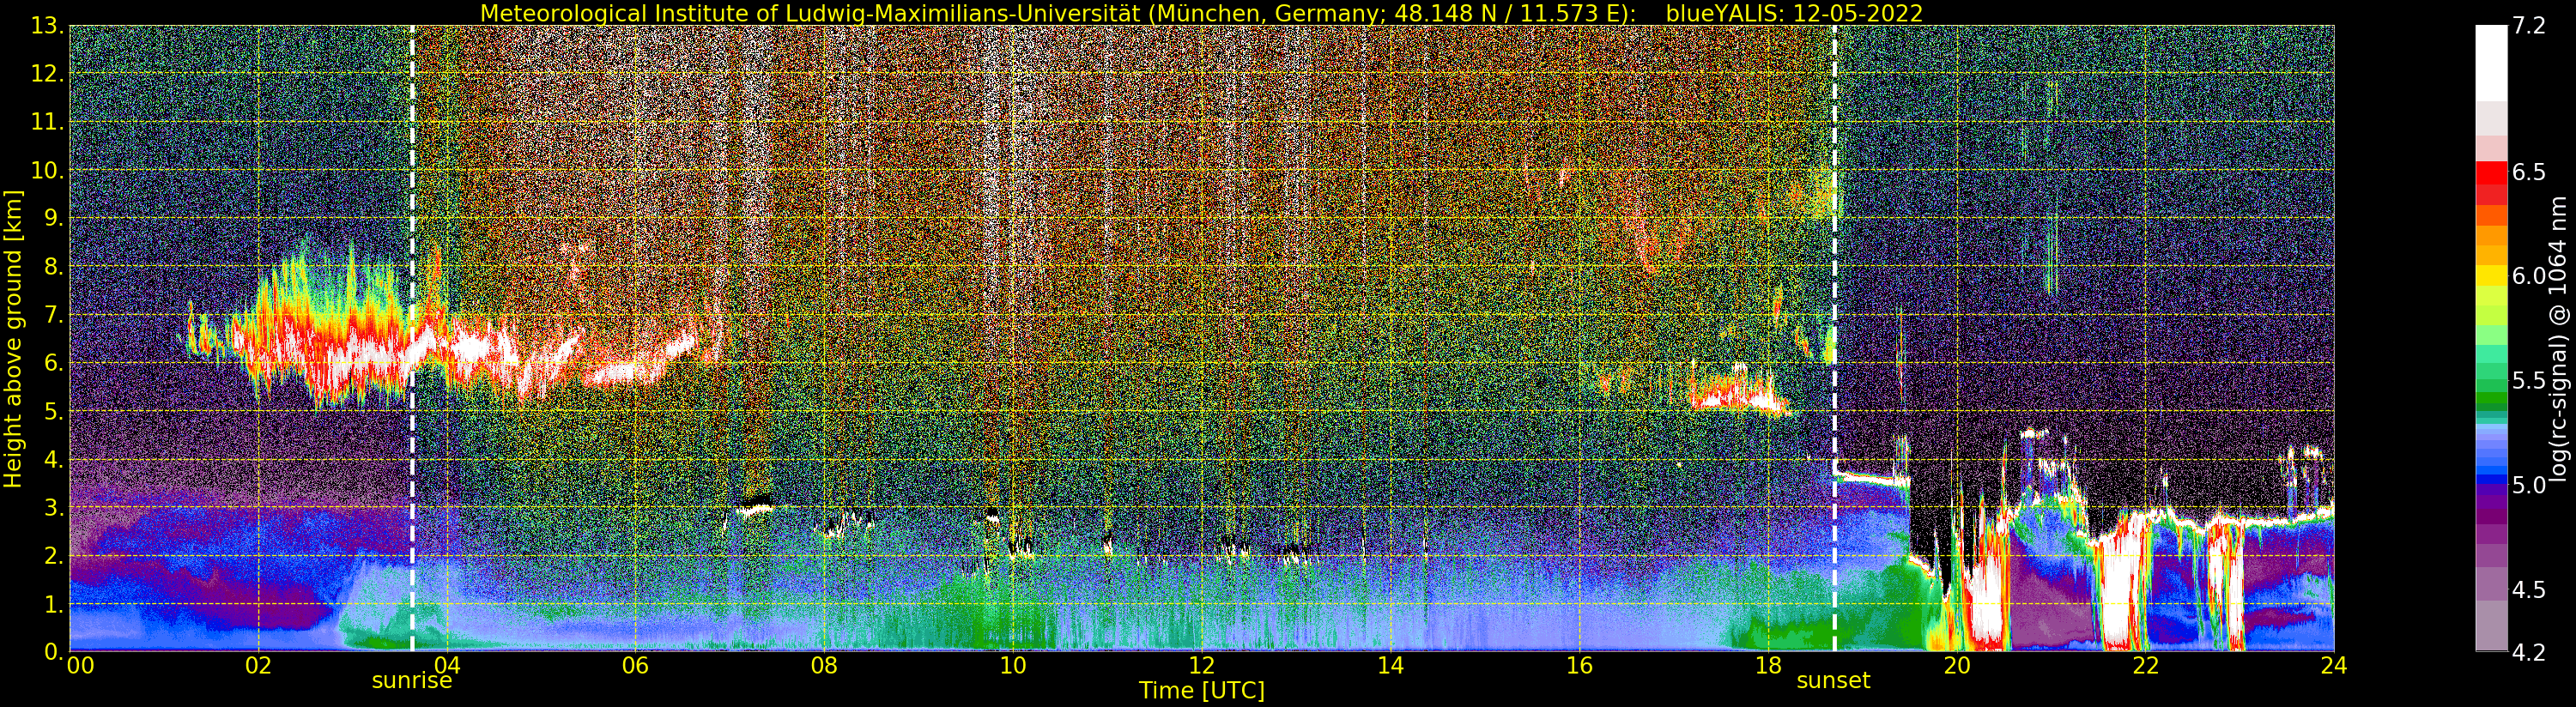Screen dimensions: 2576x707
Task: Click the '7.' height tick label
Action: click(x=54, y=315)
